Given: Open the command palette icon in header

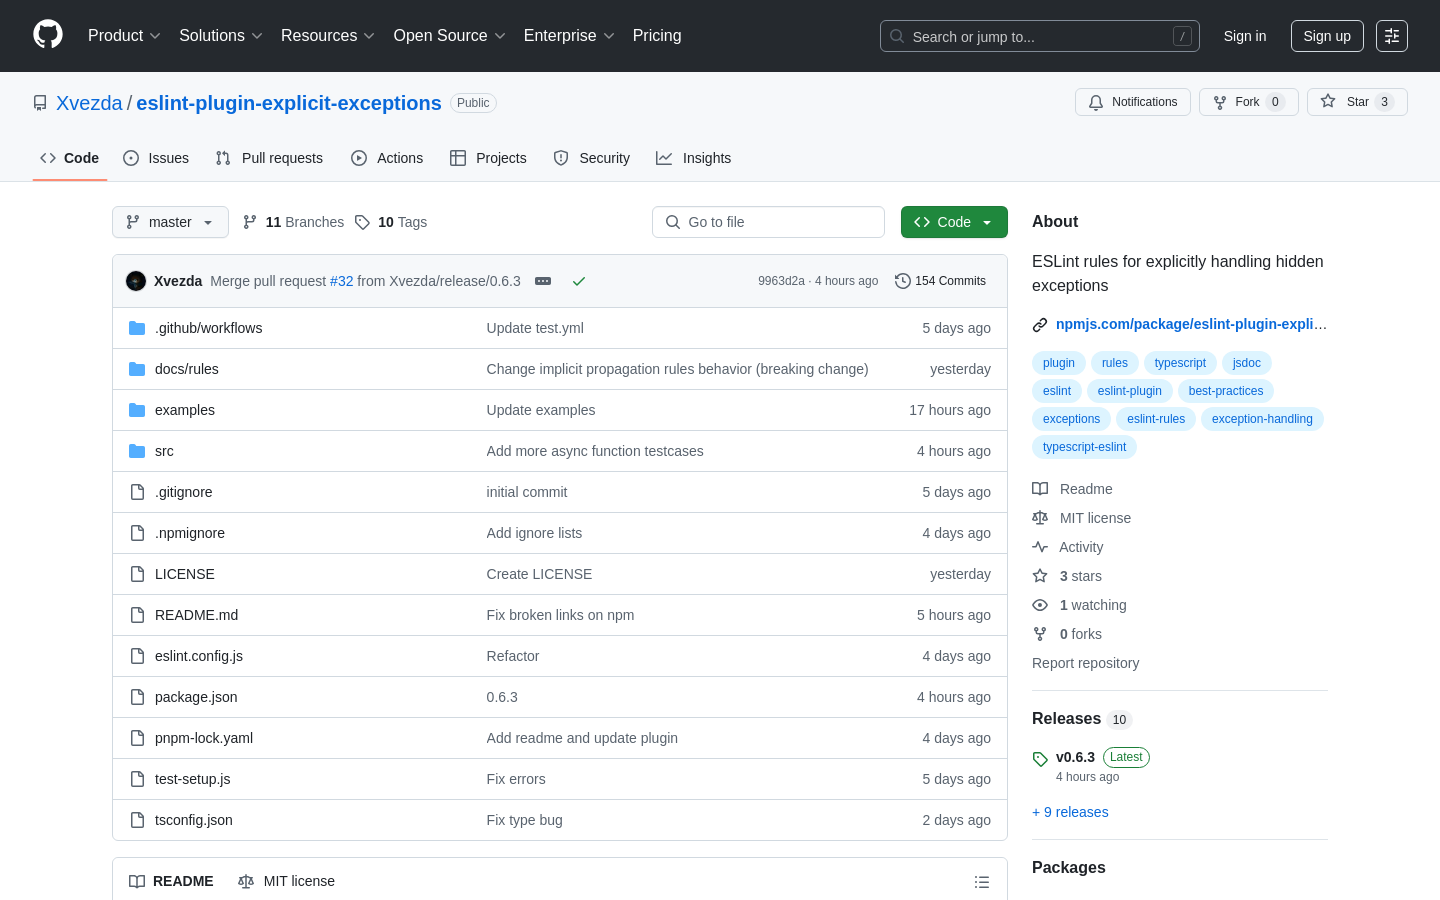Looking at the screenshot, I should (1392, 36).
